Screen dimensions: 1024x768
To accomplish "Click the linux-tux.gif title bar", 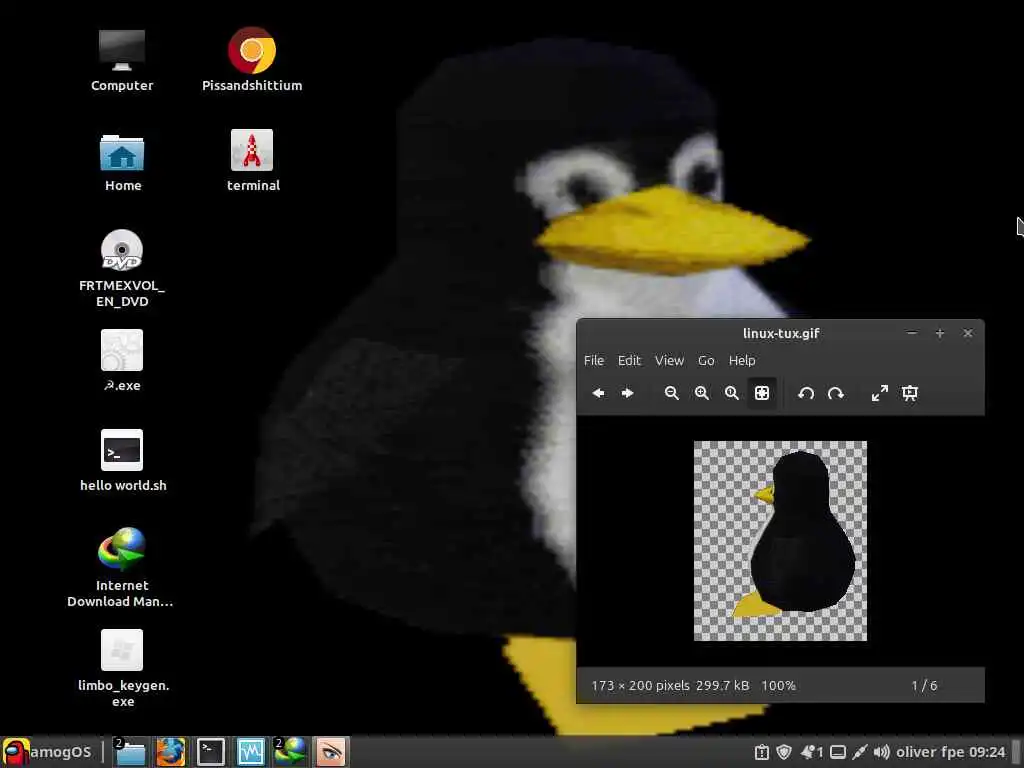I will [781, 333].
